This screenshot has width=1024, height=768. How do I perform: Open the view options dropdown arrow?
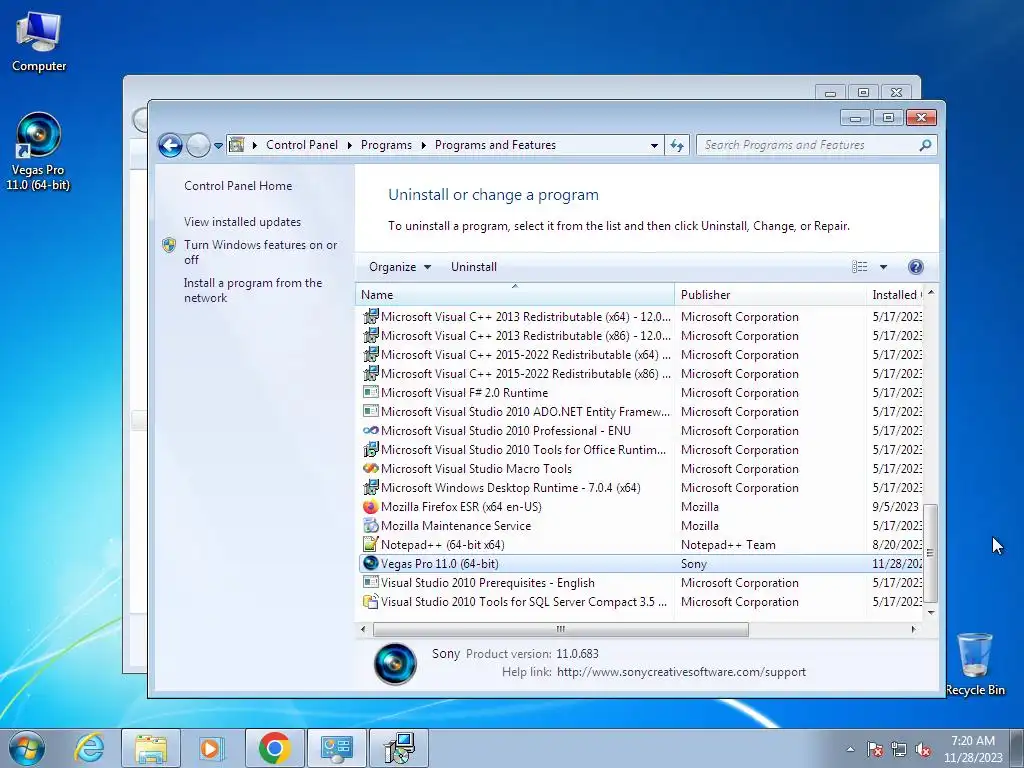(883, 266)
